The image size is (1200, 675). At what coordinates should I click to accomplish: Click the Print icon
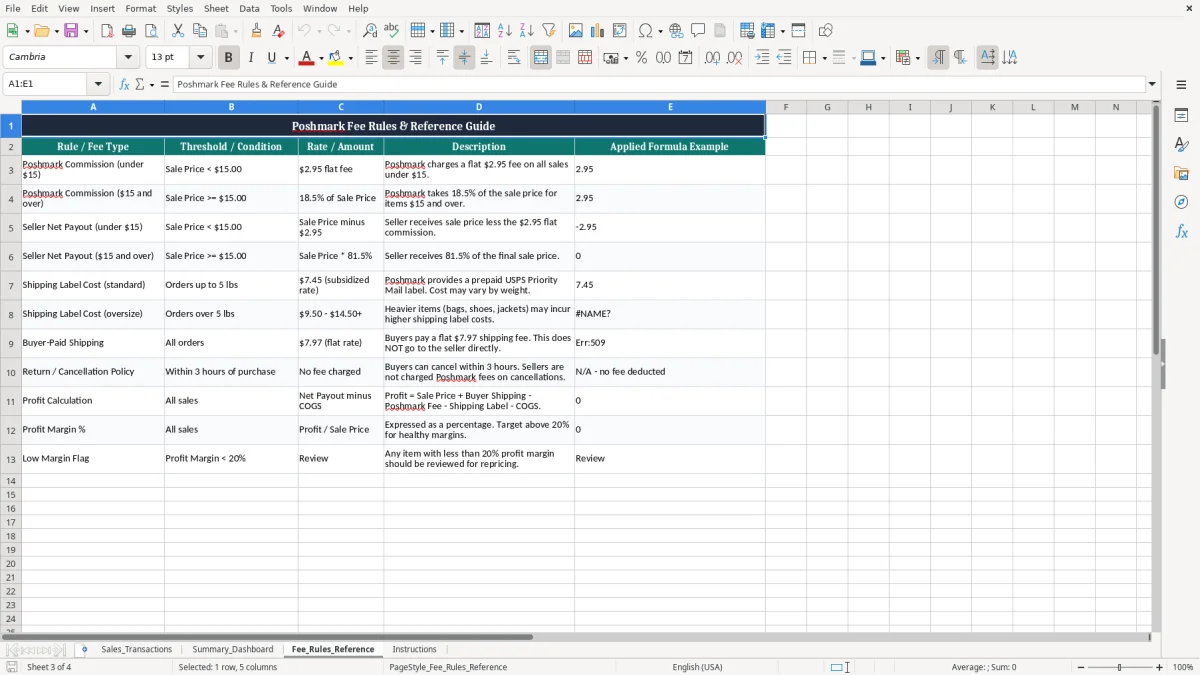pyautogui.click(x=128, y=31)
